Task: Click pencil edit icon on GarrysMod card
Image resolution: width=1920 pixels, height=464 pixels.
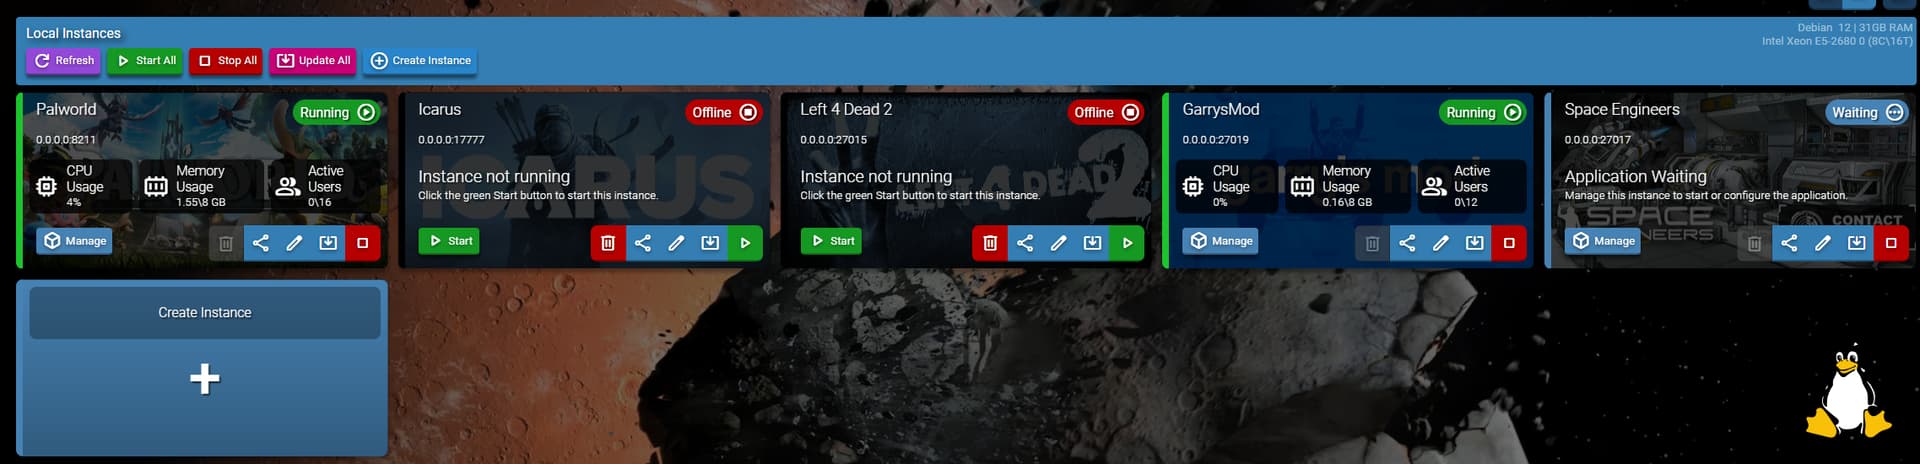Action: 1440,243
